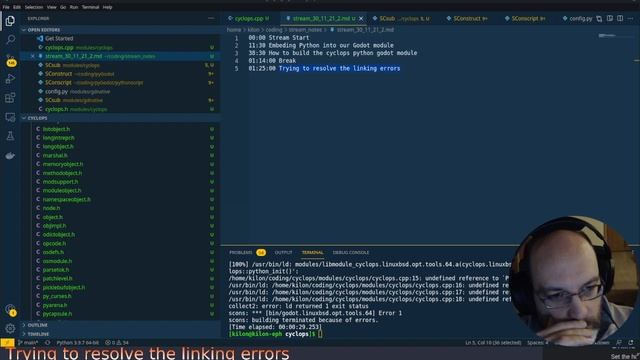Open listobject.h in the file tree

point(56,129)
